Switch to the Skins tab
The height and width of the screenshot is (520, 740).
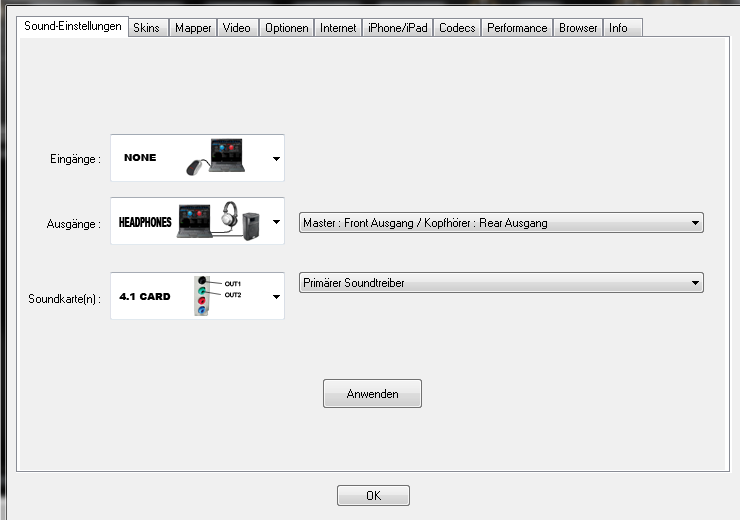click(x=146, y=28)
